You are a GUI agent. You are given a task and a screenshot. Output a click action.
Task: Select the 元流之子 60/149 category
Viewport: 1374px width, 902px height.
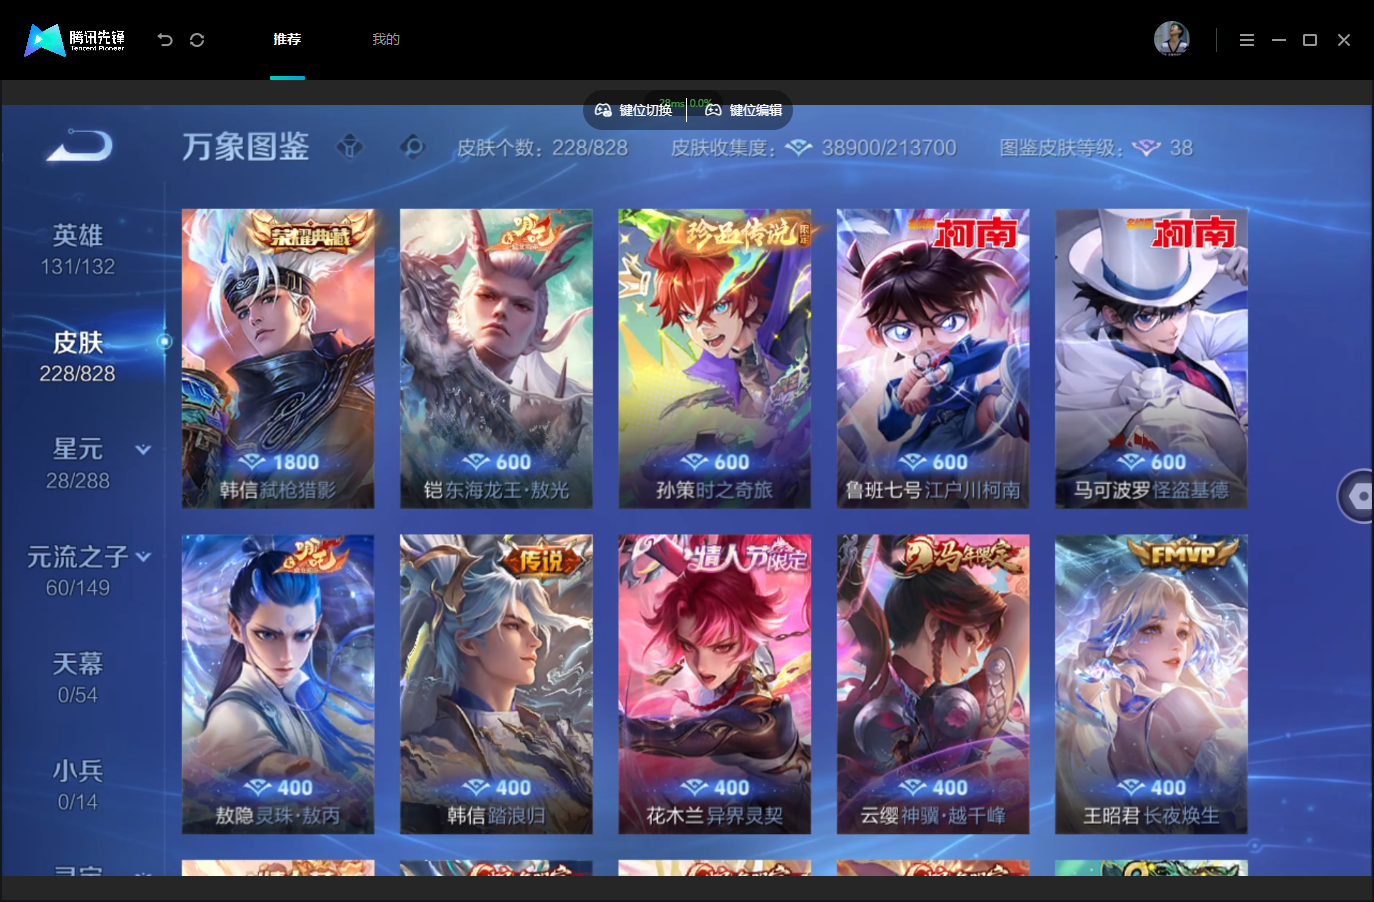[x=78, y=571]
